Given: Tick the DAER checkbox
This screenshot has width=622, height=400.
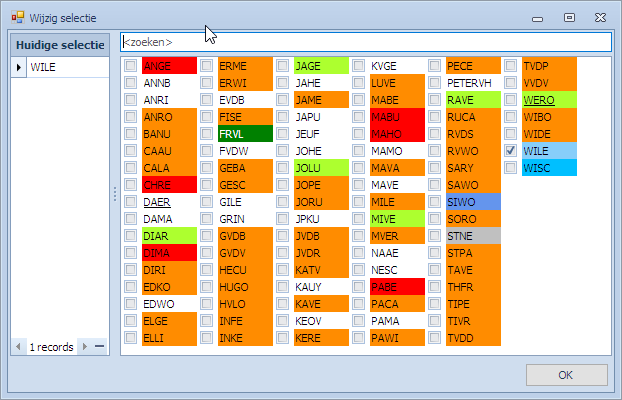Looking at the screenshot, I should [131, 202].
